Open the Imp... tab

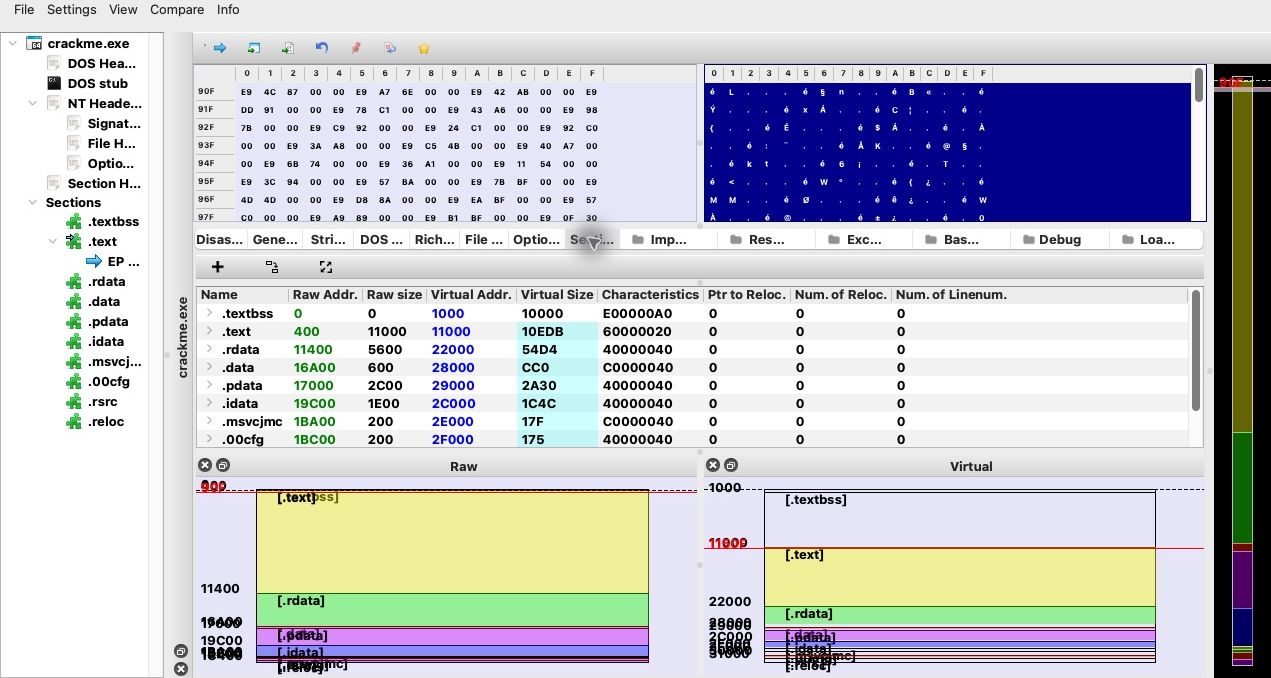(x=668, y=239)
